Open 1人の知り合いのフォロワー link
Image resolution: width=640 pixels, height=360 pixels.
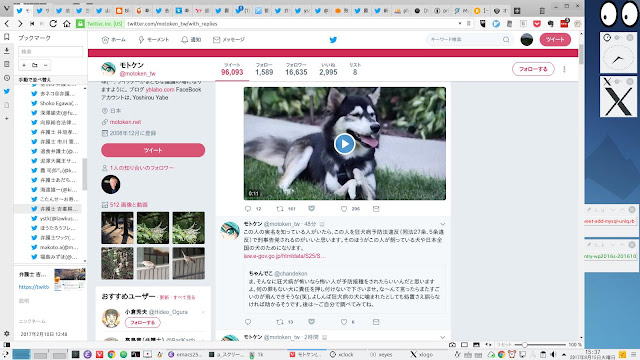[141, 168]
